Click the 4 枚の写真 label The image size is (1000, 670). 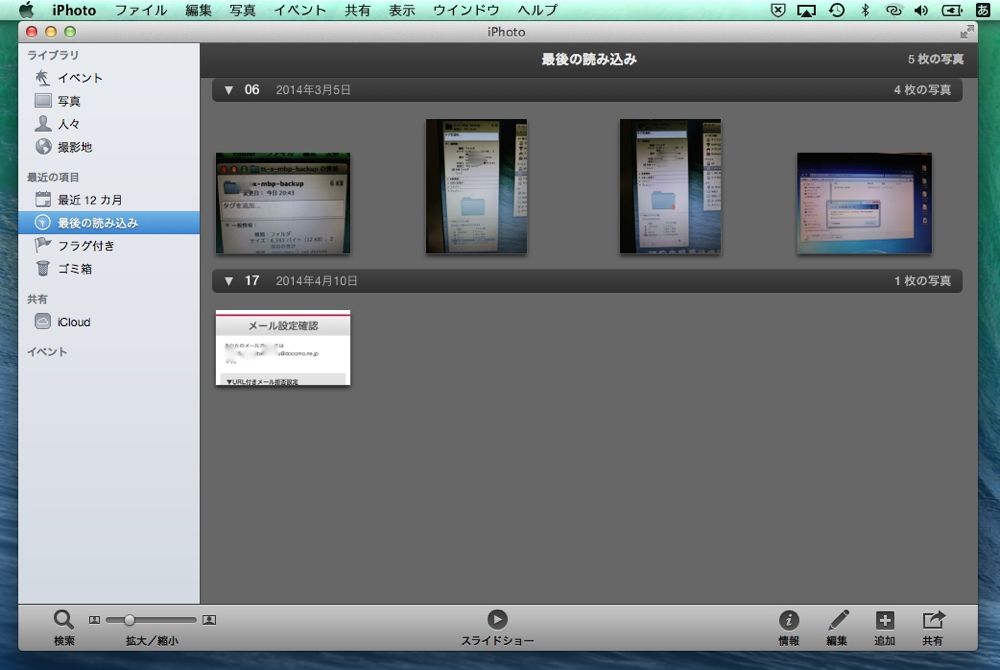coord(922,90)
